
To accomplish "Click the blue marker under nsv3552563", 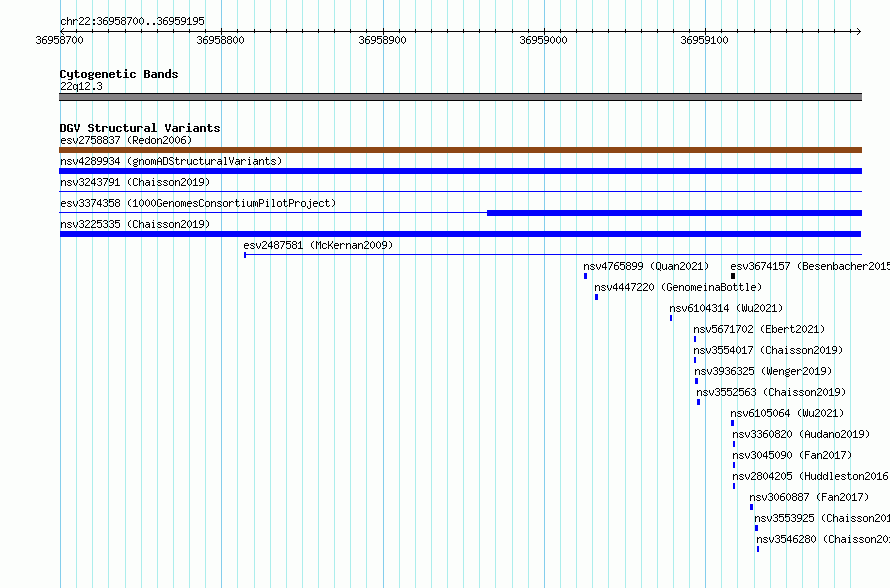I will [x=698, y=402].
